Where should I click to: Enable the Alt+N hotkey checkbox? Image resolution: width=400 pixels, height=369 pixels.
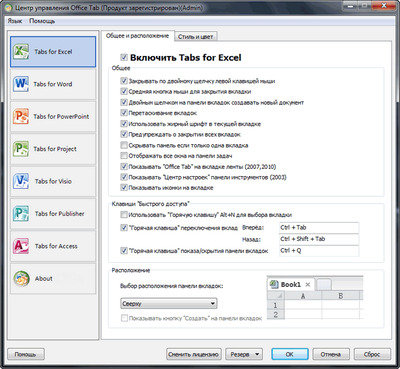point(124,215)
